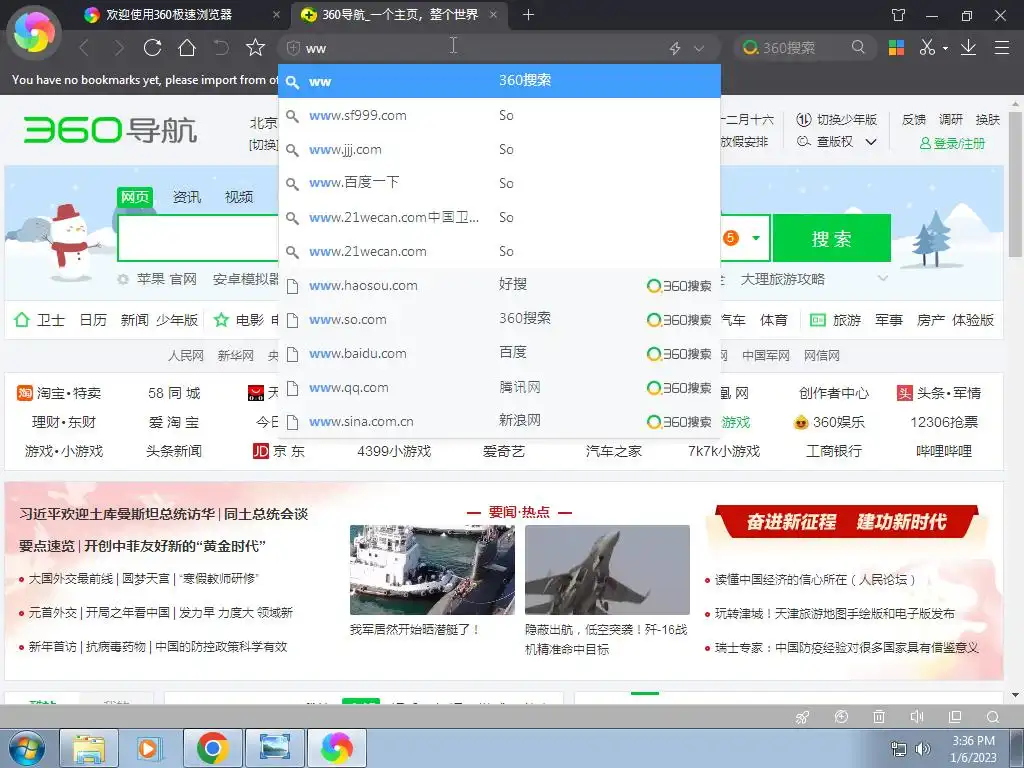1024x768 pixels.
Task: Bookmark this page with the star icon
Action: click(x=255, y=48)
